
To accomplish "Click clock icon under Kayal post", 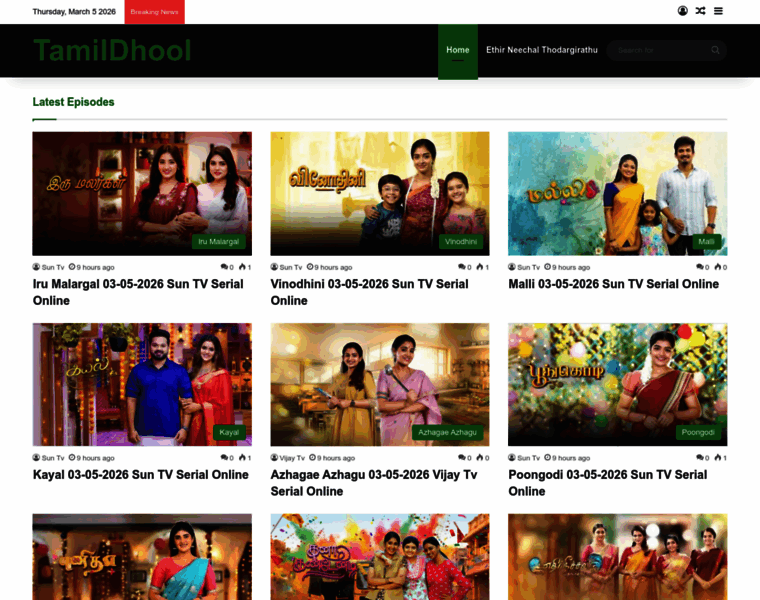I will (72, 457).
